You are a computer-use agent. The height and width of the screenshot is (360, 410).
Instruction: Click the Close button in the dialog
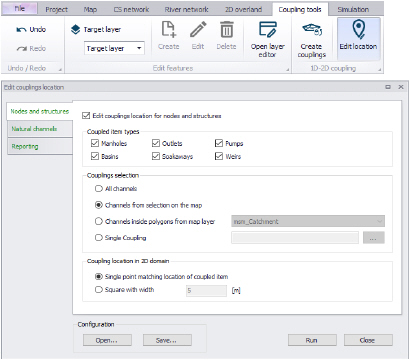click(368, 340)
